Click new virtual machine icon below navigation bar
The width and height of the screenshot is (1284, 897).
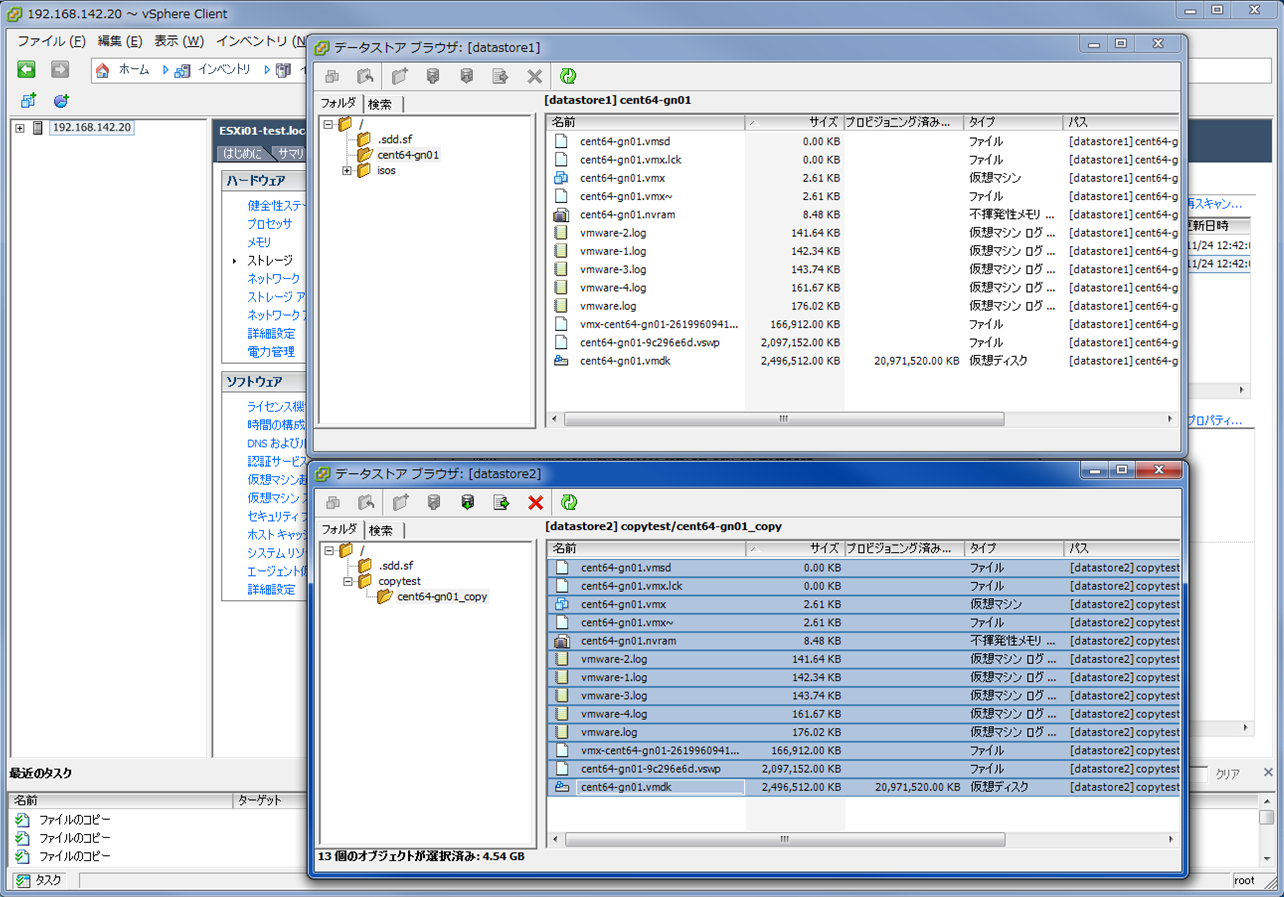tap(28, 101)
